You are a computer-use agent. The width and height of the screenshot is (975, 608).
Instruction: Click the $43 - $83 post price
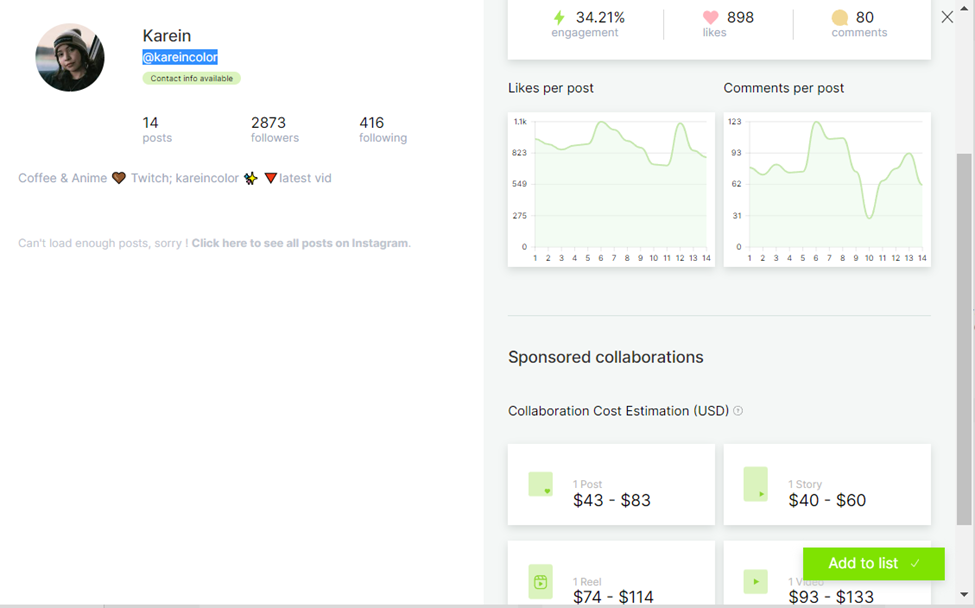point(612,500)
